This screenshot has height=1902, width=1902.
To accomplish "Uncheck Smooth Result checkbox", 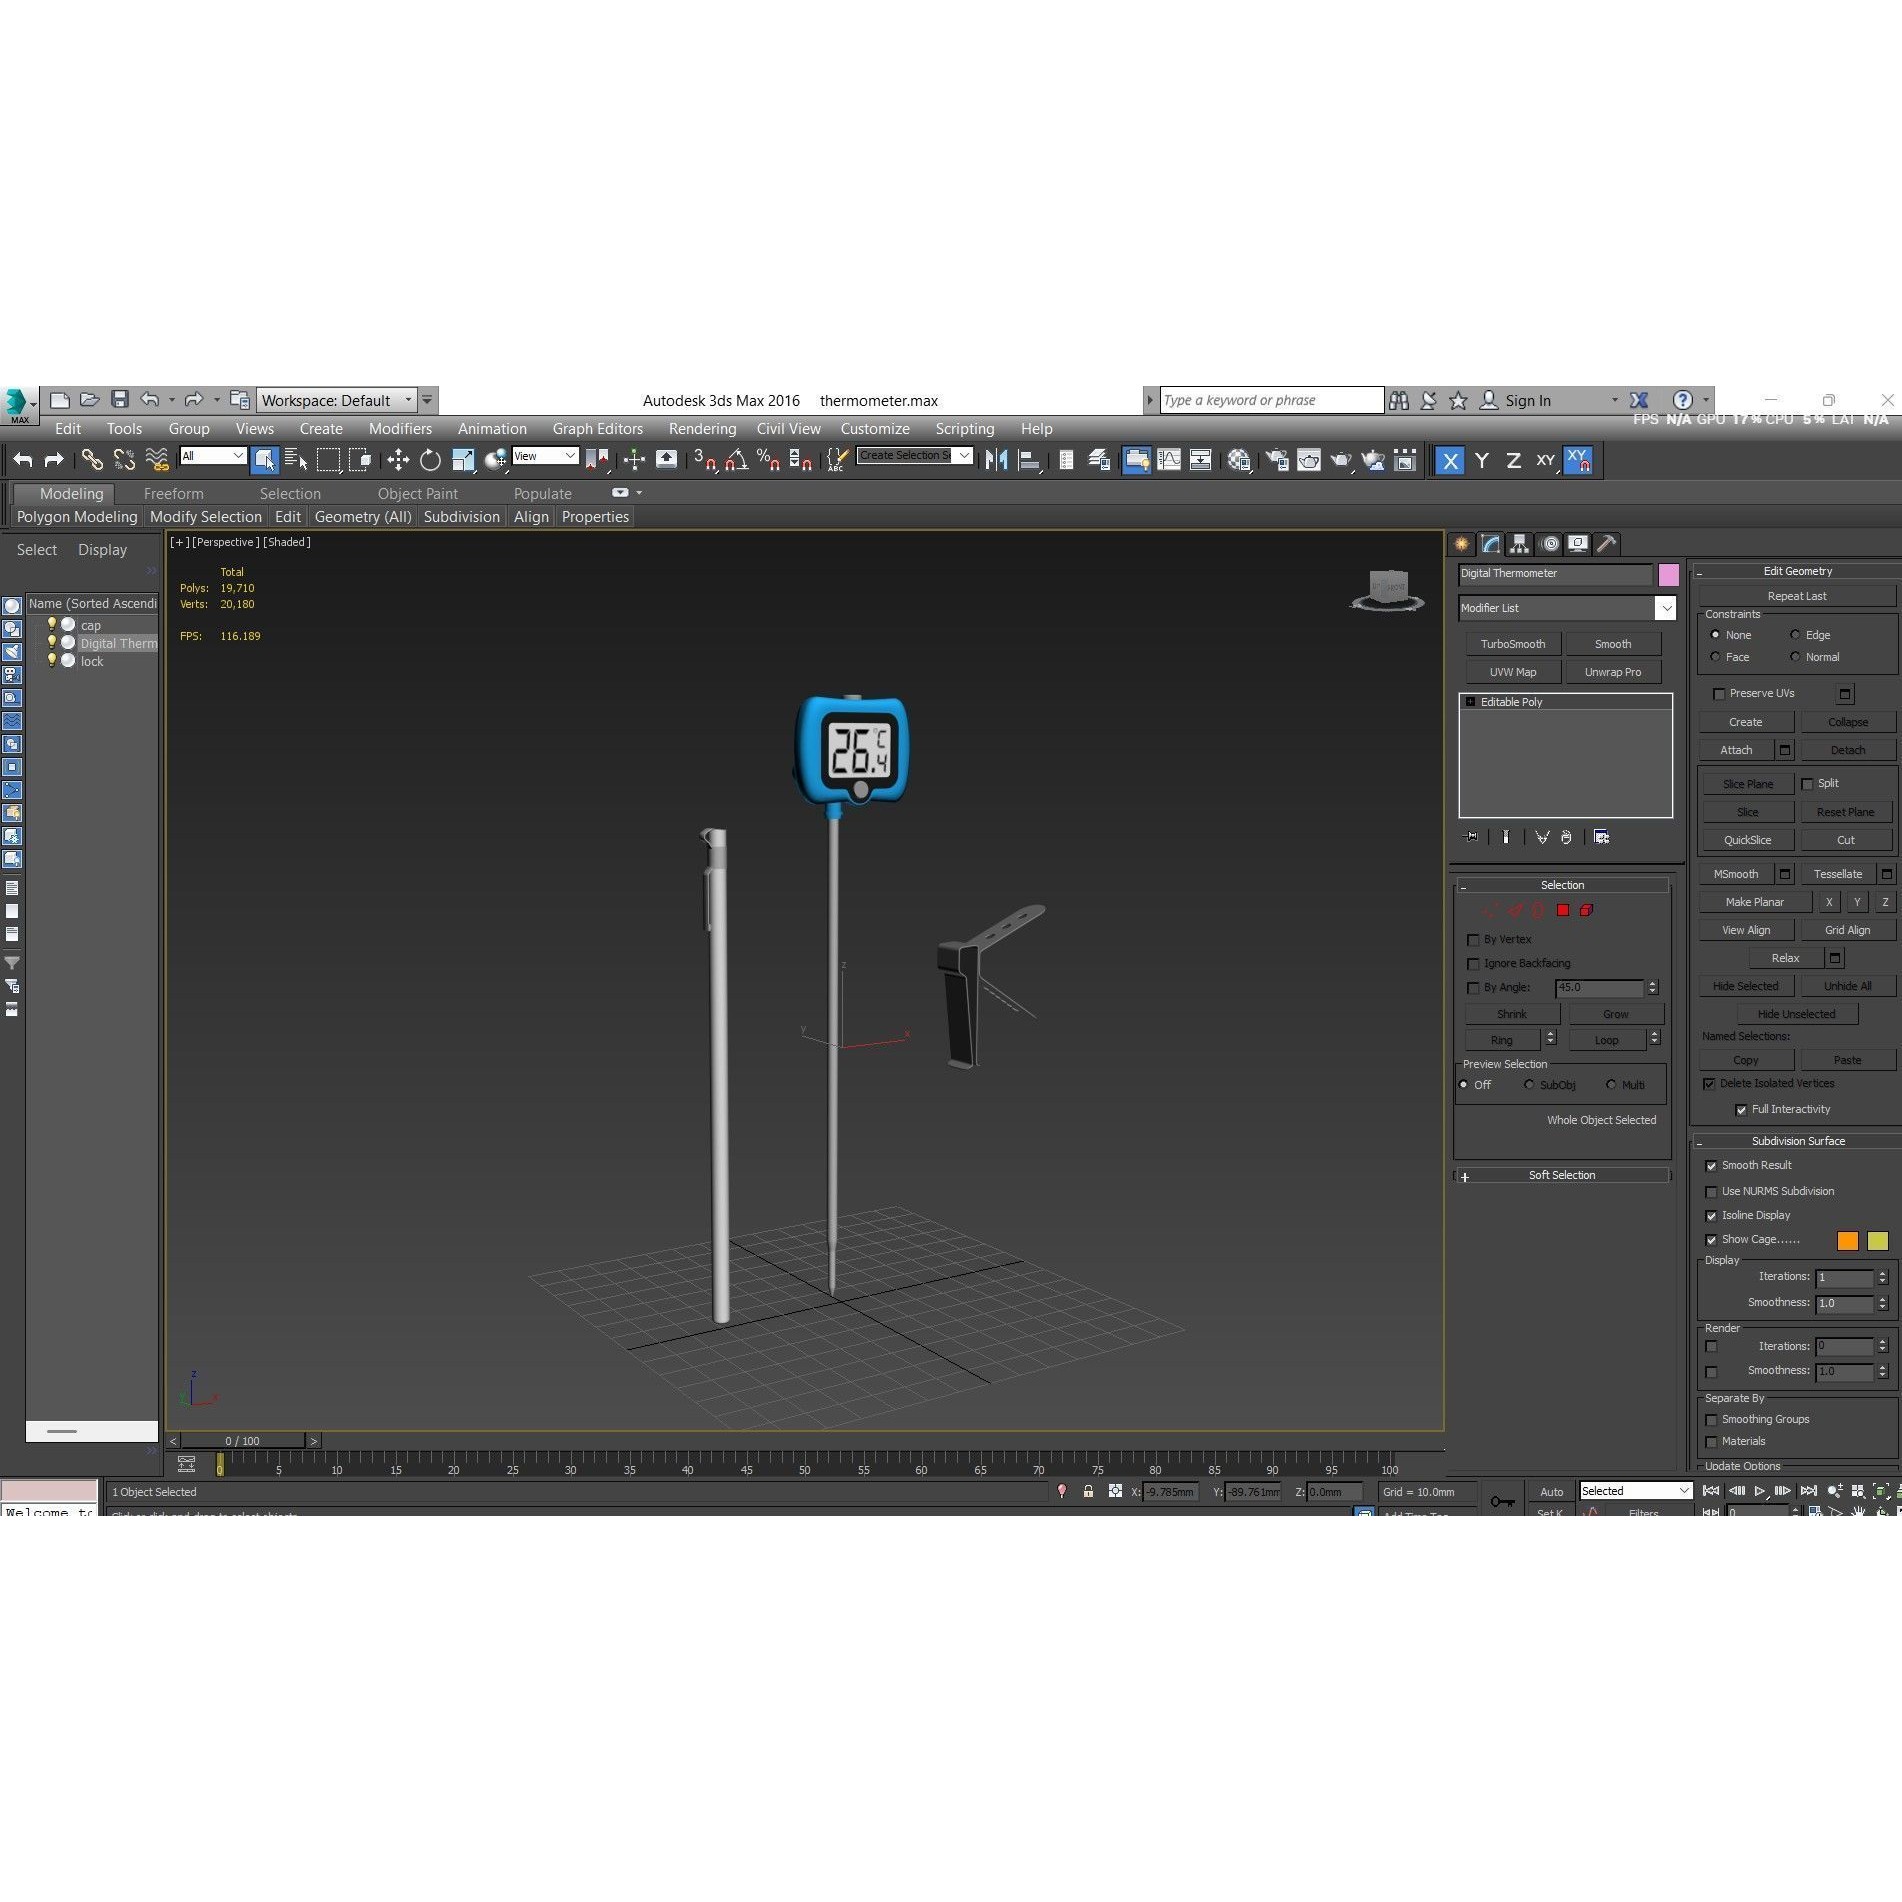I will point(1711,1166).
